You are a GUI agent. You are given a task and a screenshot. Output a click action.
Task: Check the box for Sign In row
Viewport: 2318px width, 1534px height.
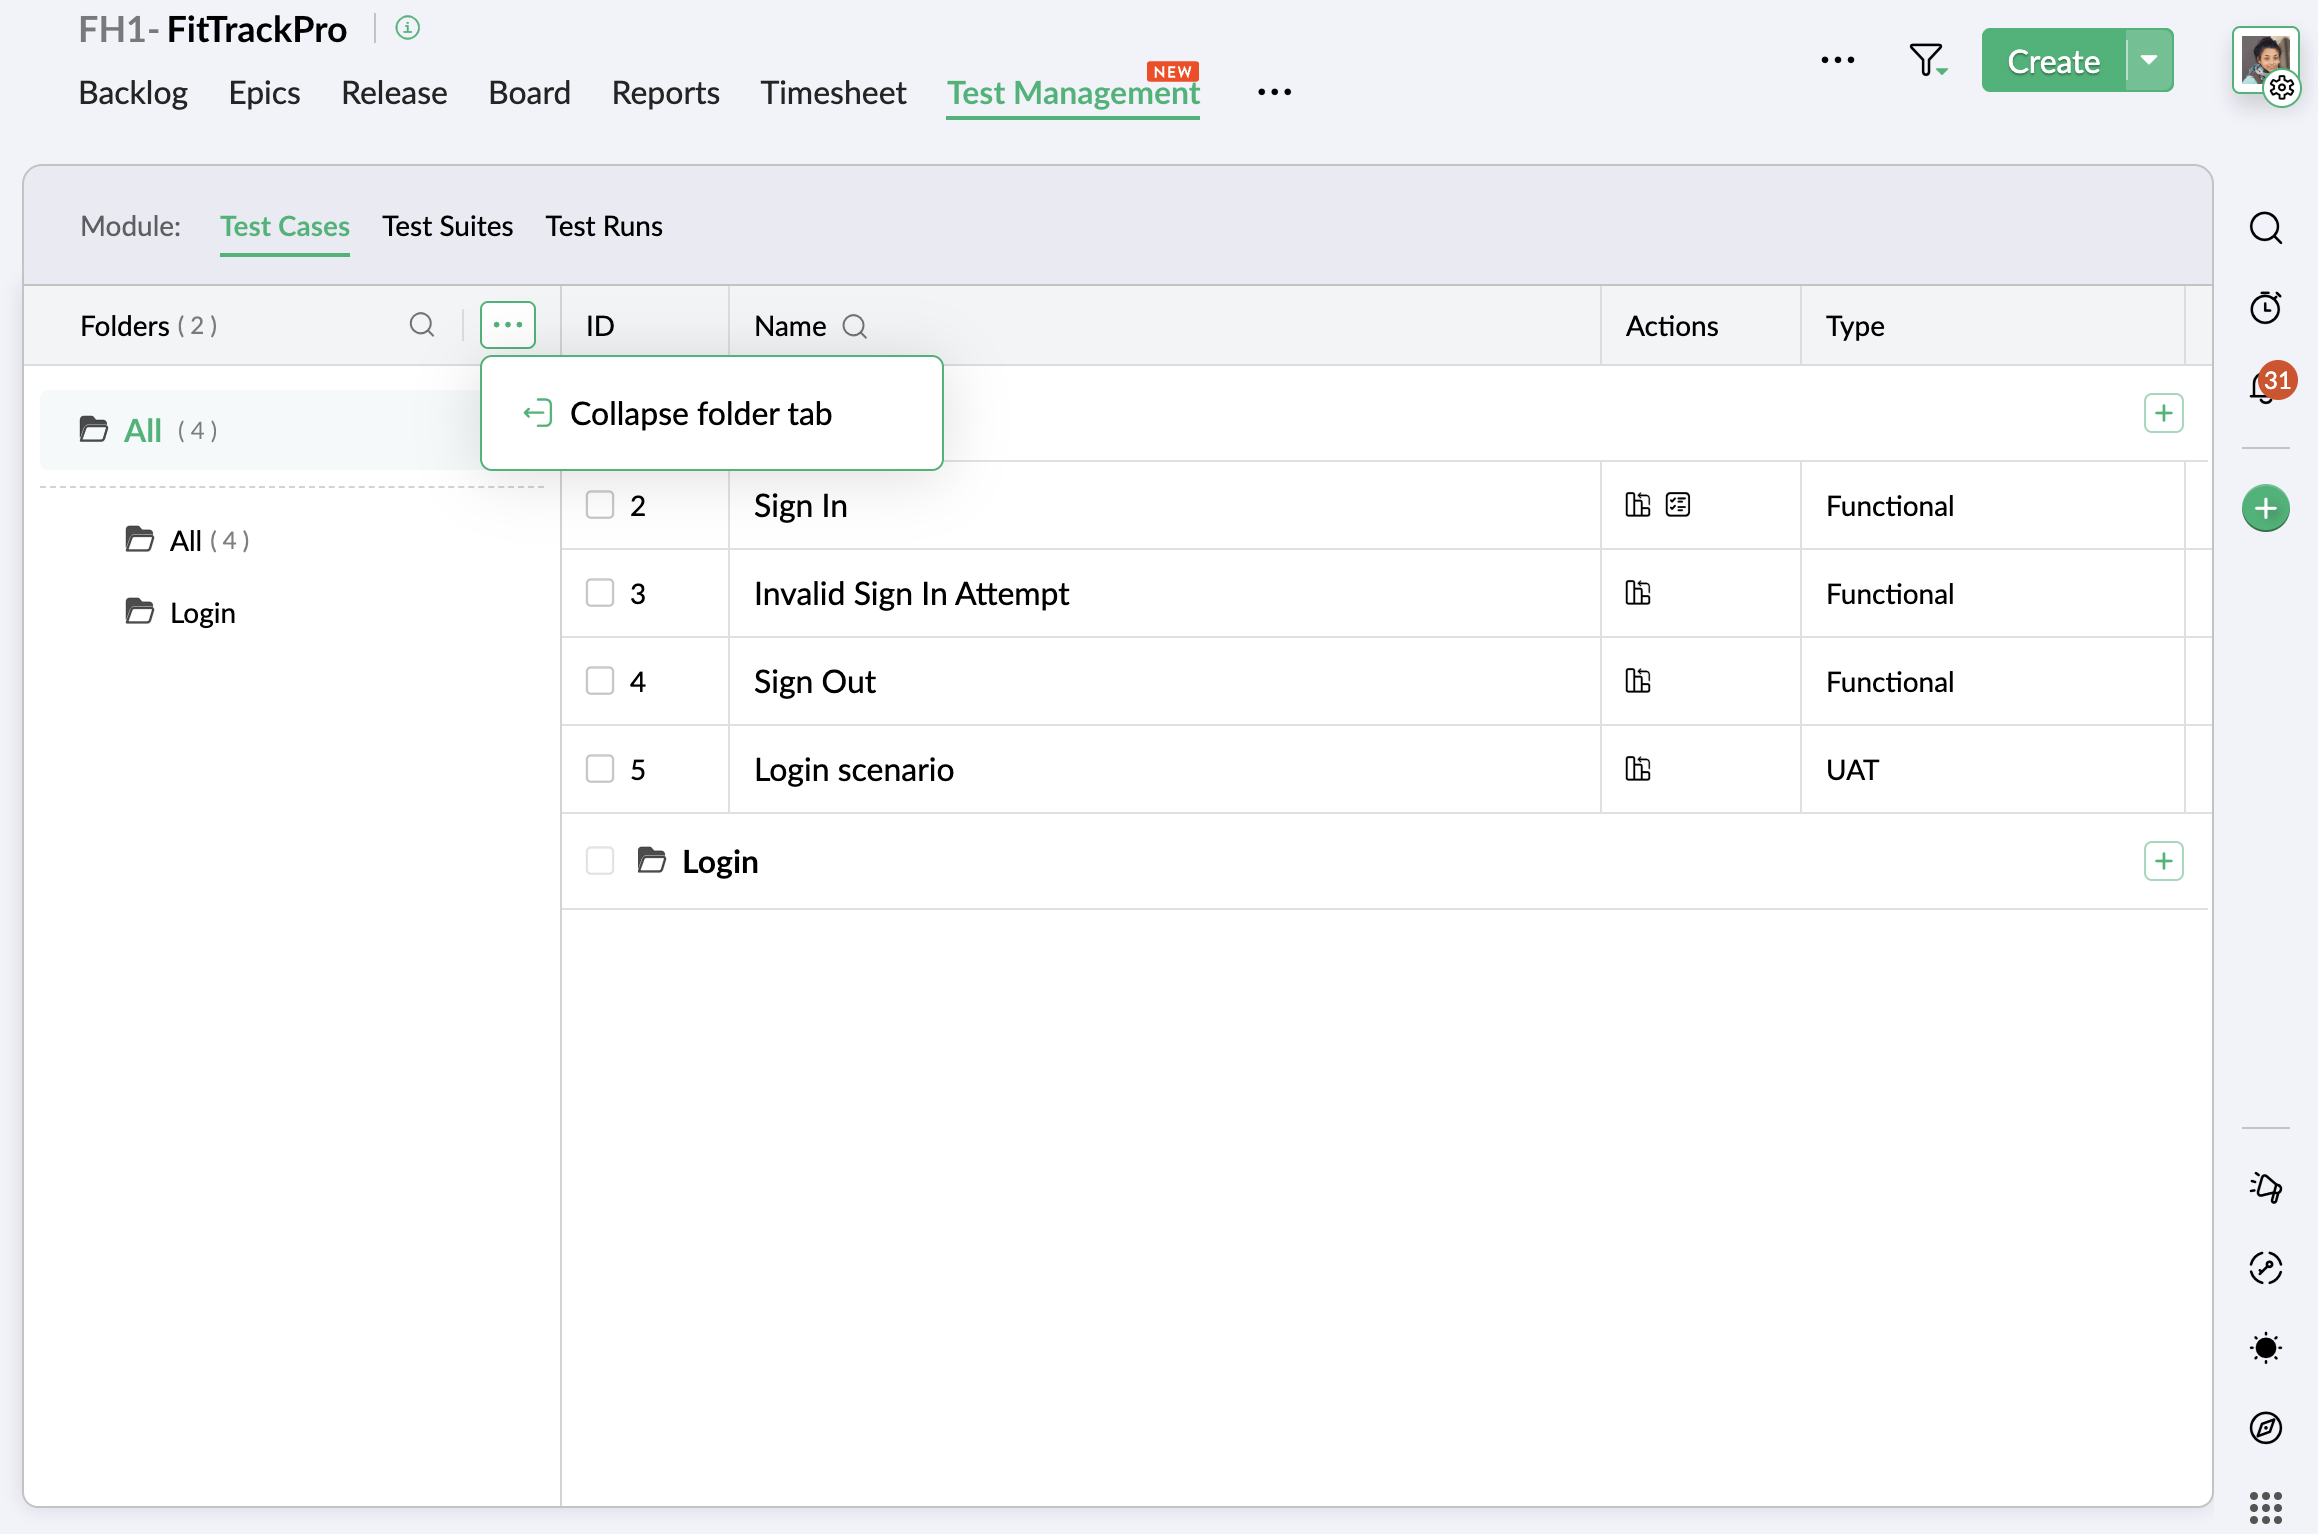coord(600,505)
